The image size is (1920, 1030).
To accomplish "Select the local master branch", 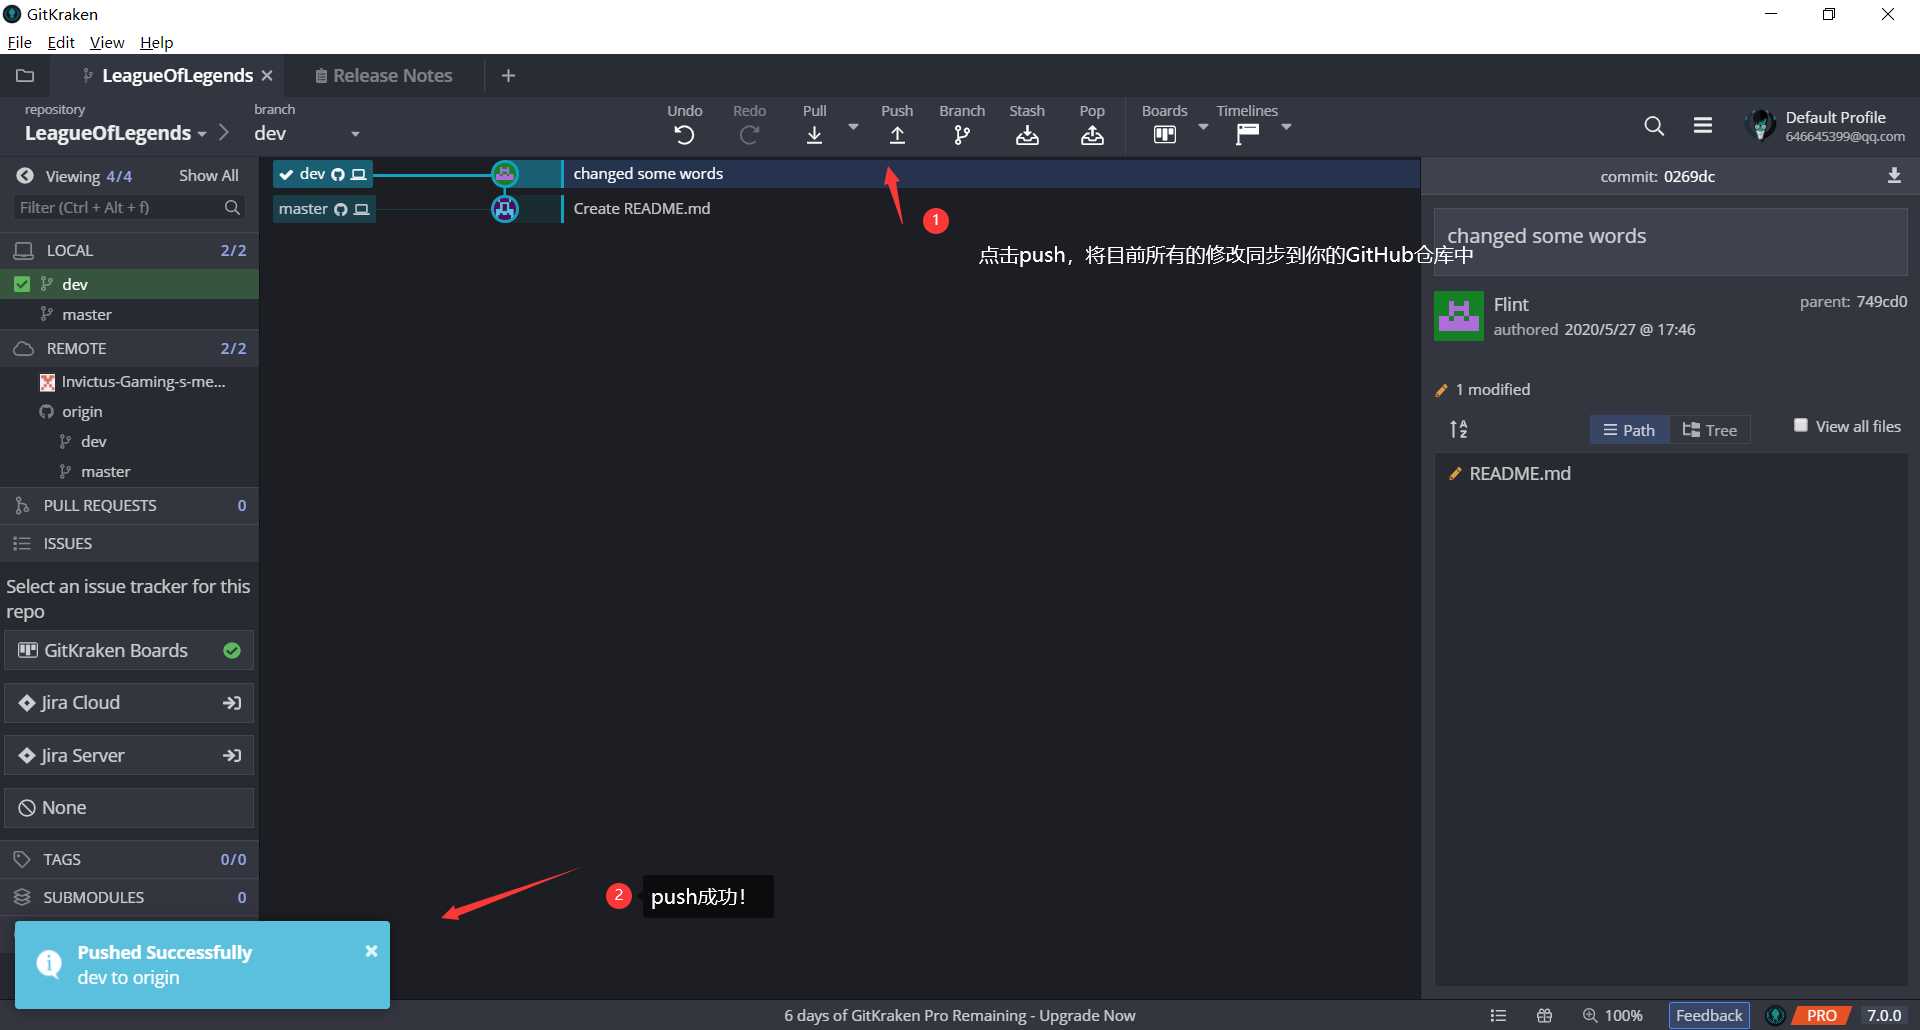I will [129, 314].
